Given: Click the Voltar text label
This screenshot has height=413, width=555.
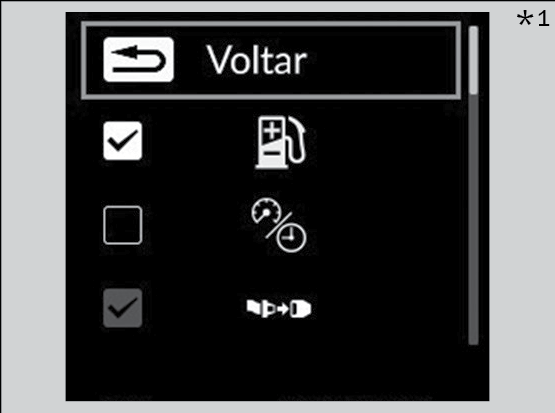Looking at the screenshot, I should tap(257, 60).
